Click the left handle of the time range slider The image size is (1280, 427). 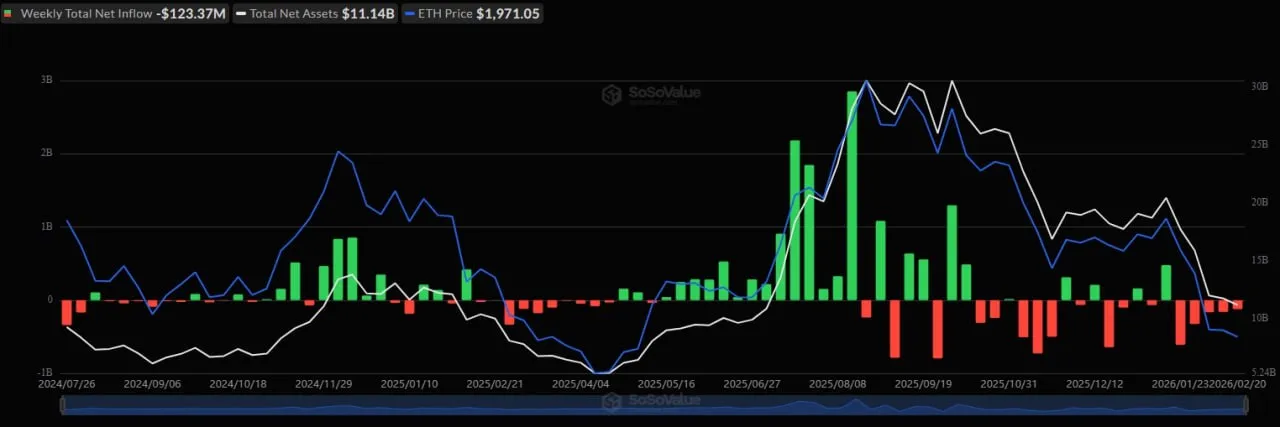pos(62,404)
